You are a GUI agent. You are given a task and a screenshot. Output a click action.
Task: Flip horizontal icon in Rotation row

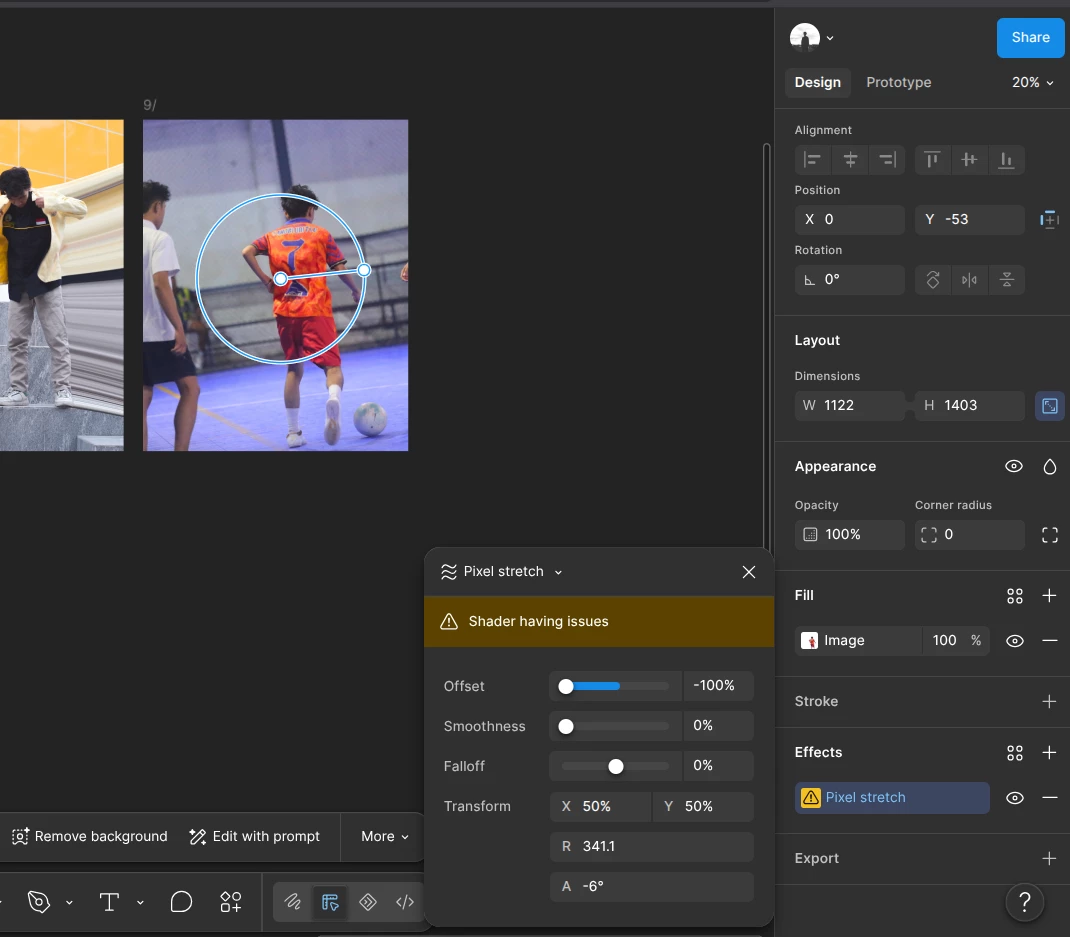coord(969,280)
